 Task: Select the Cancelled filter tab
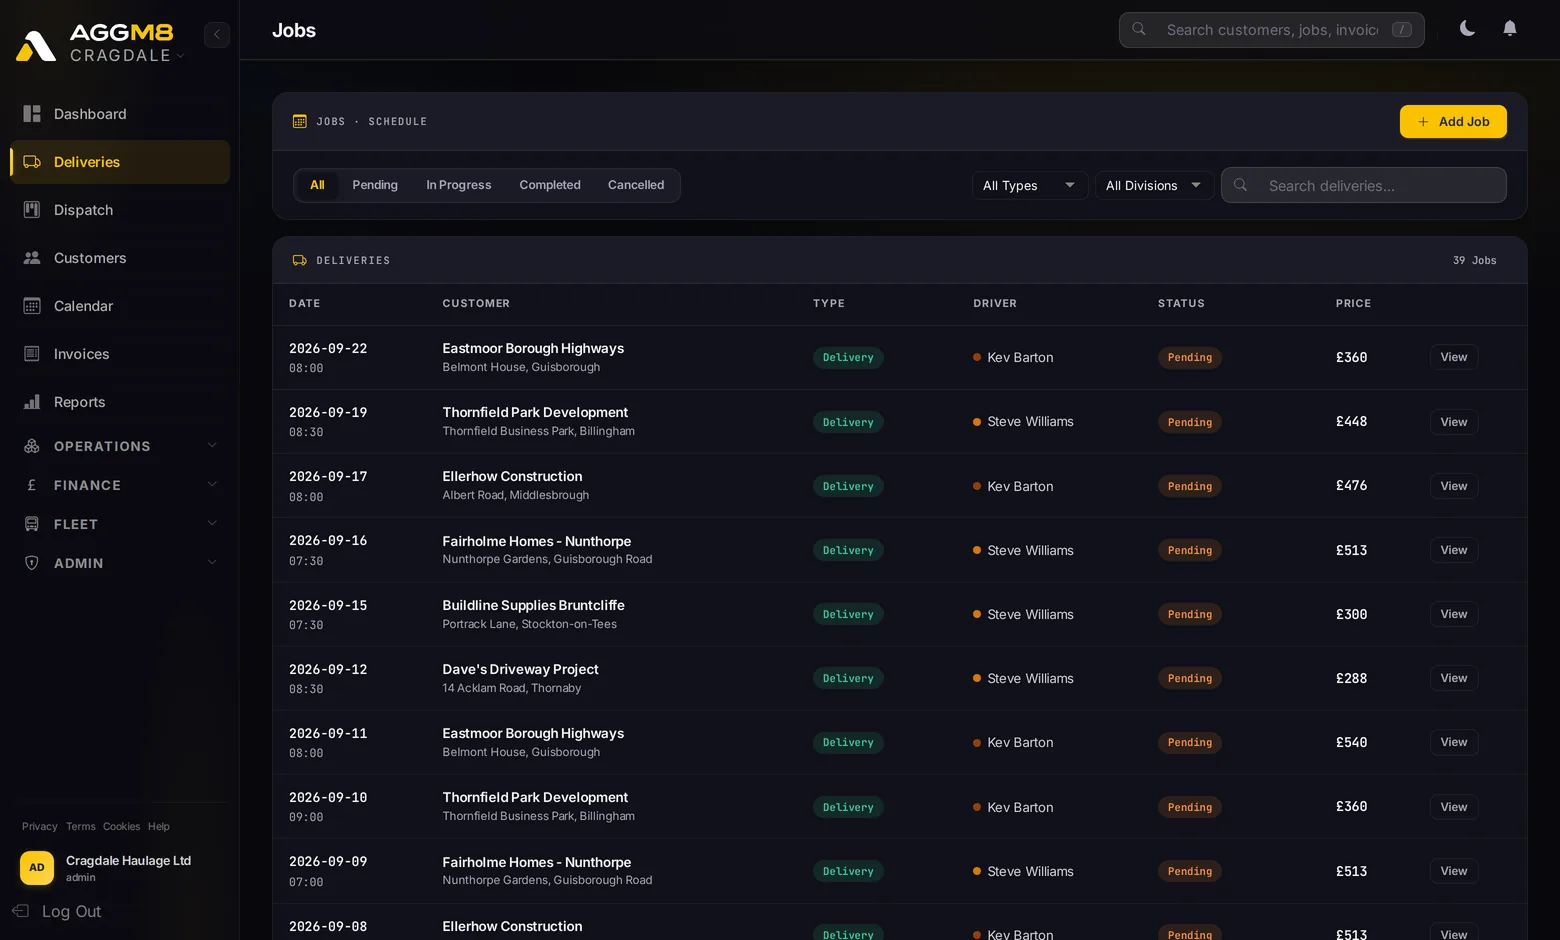[x=636, y=185]
